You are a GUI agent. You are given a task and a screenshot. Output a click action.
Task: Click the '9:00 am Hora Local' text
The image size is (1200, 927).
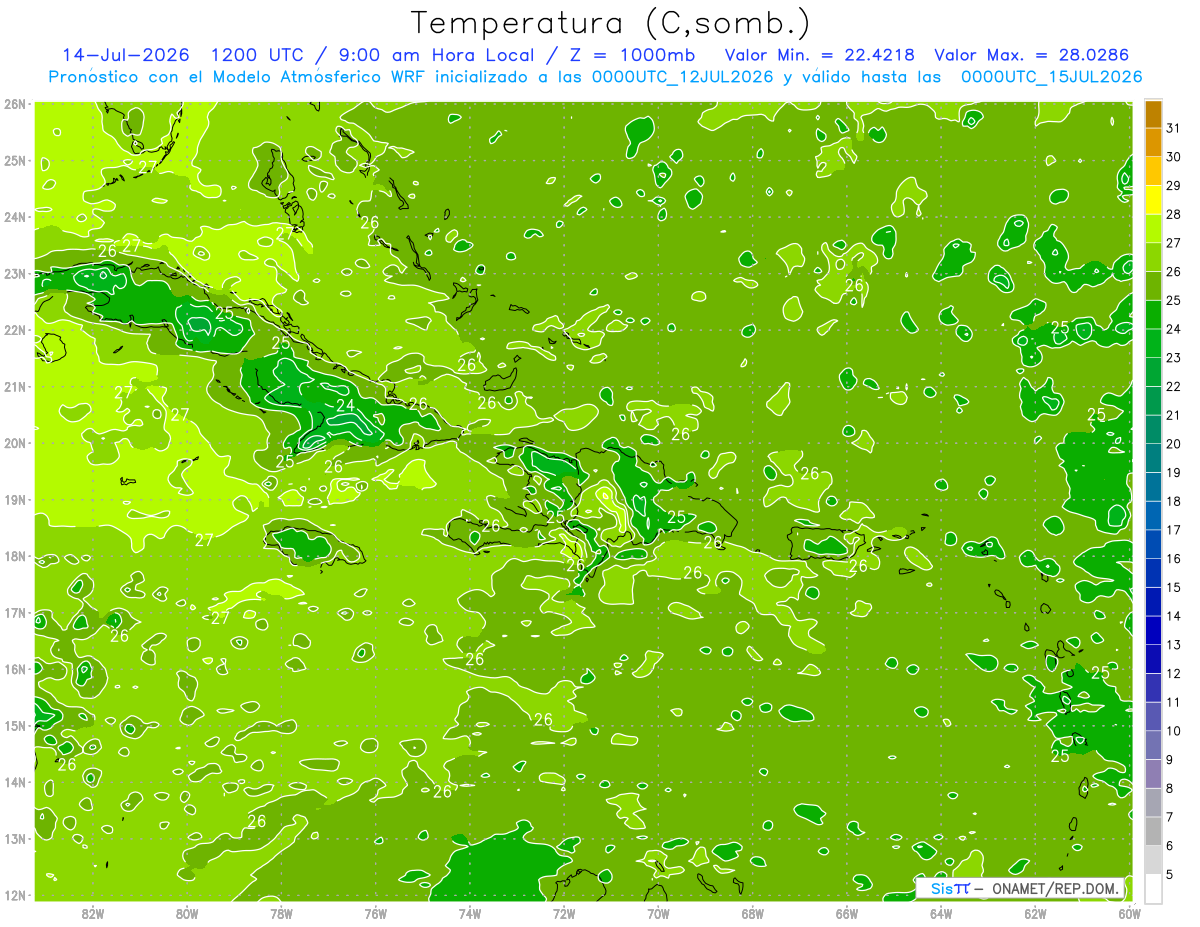pos(437,55)
